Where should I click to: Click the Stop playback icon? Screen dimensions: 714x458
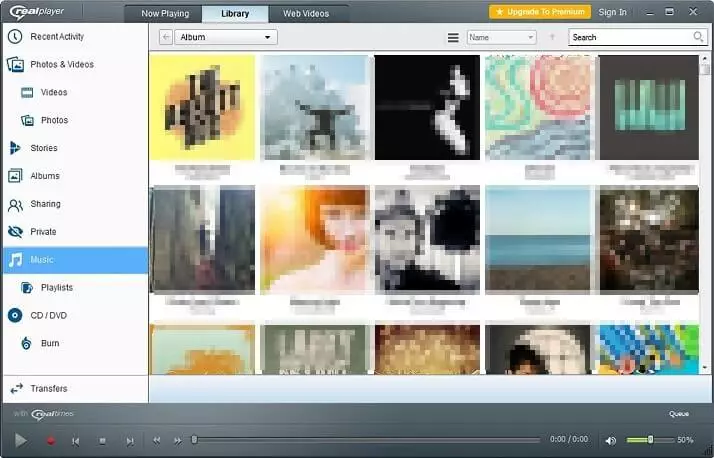(102, 440)
